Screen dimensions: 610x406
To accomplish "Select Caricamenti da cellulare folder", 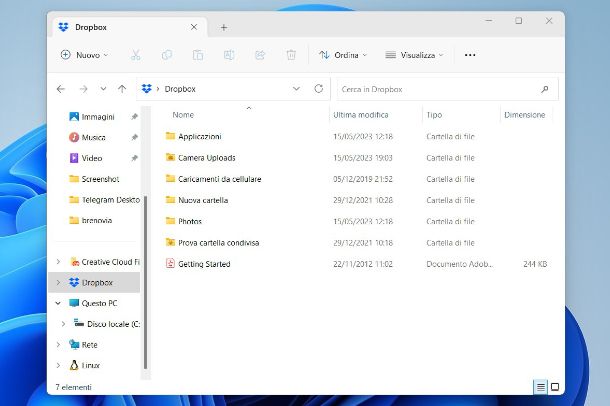I will tap(219, 179).
